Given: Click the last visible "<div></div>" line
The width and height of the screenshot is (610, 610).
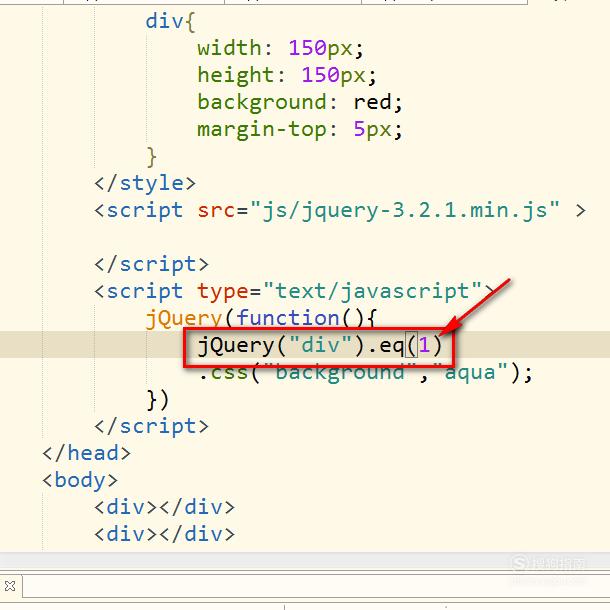Looking at the screenshot, I should coord(165,534).
